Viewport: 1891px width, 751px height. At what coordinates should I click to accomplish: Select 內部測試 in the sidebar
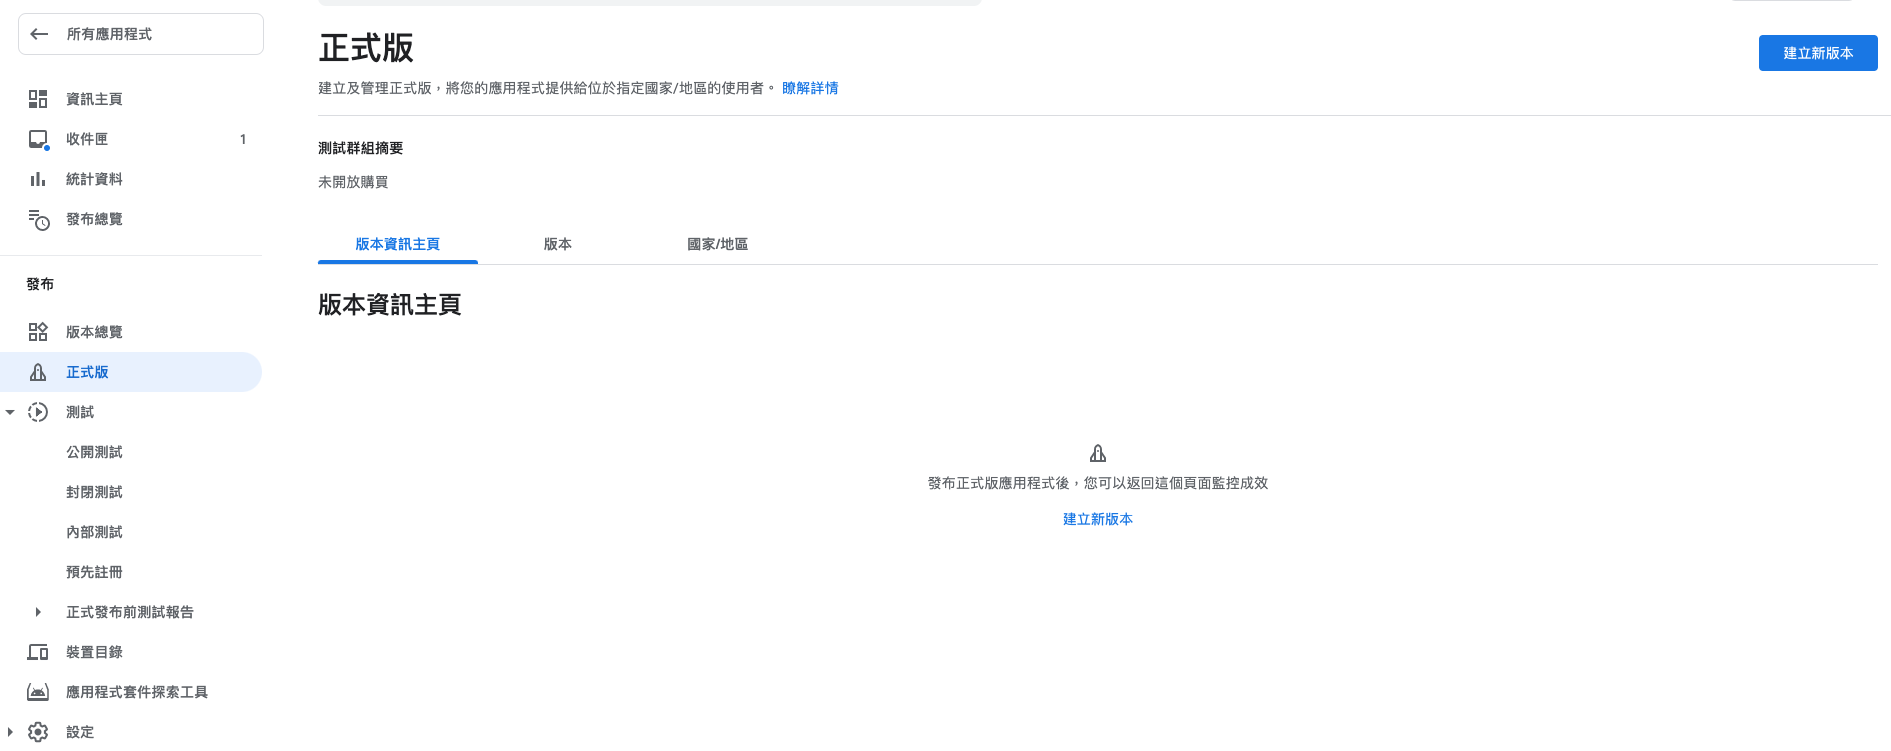(x=94, y=532)
